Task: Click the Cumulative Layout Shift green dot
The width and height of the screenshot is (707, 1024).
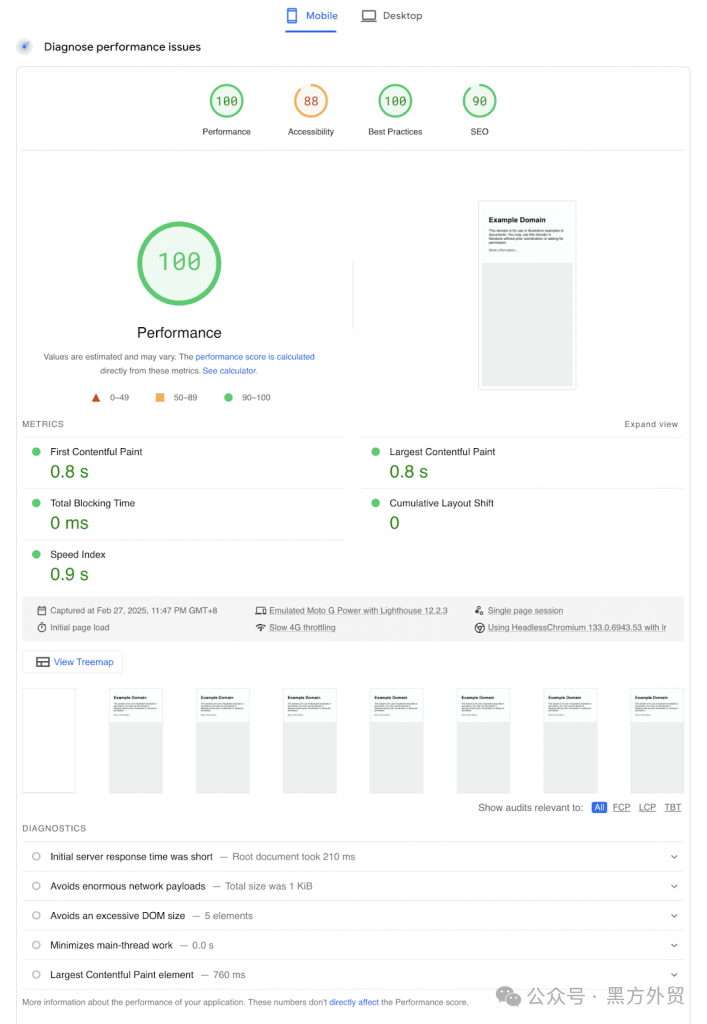Action: (375, 503)
